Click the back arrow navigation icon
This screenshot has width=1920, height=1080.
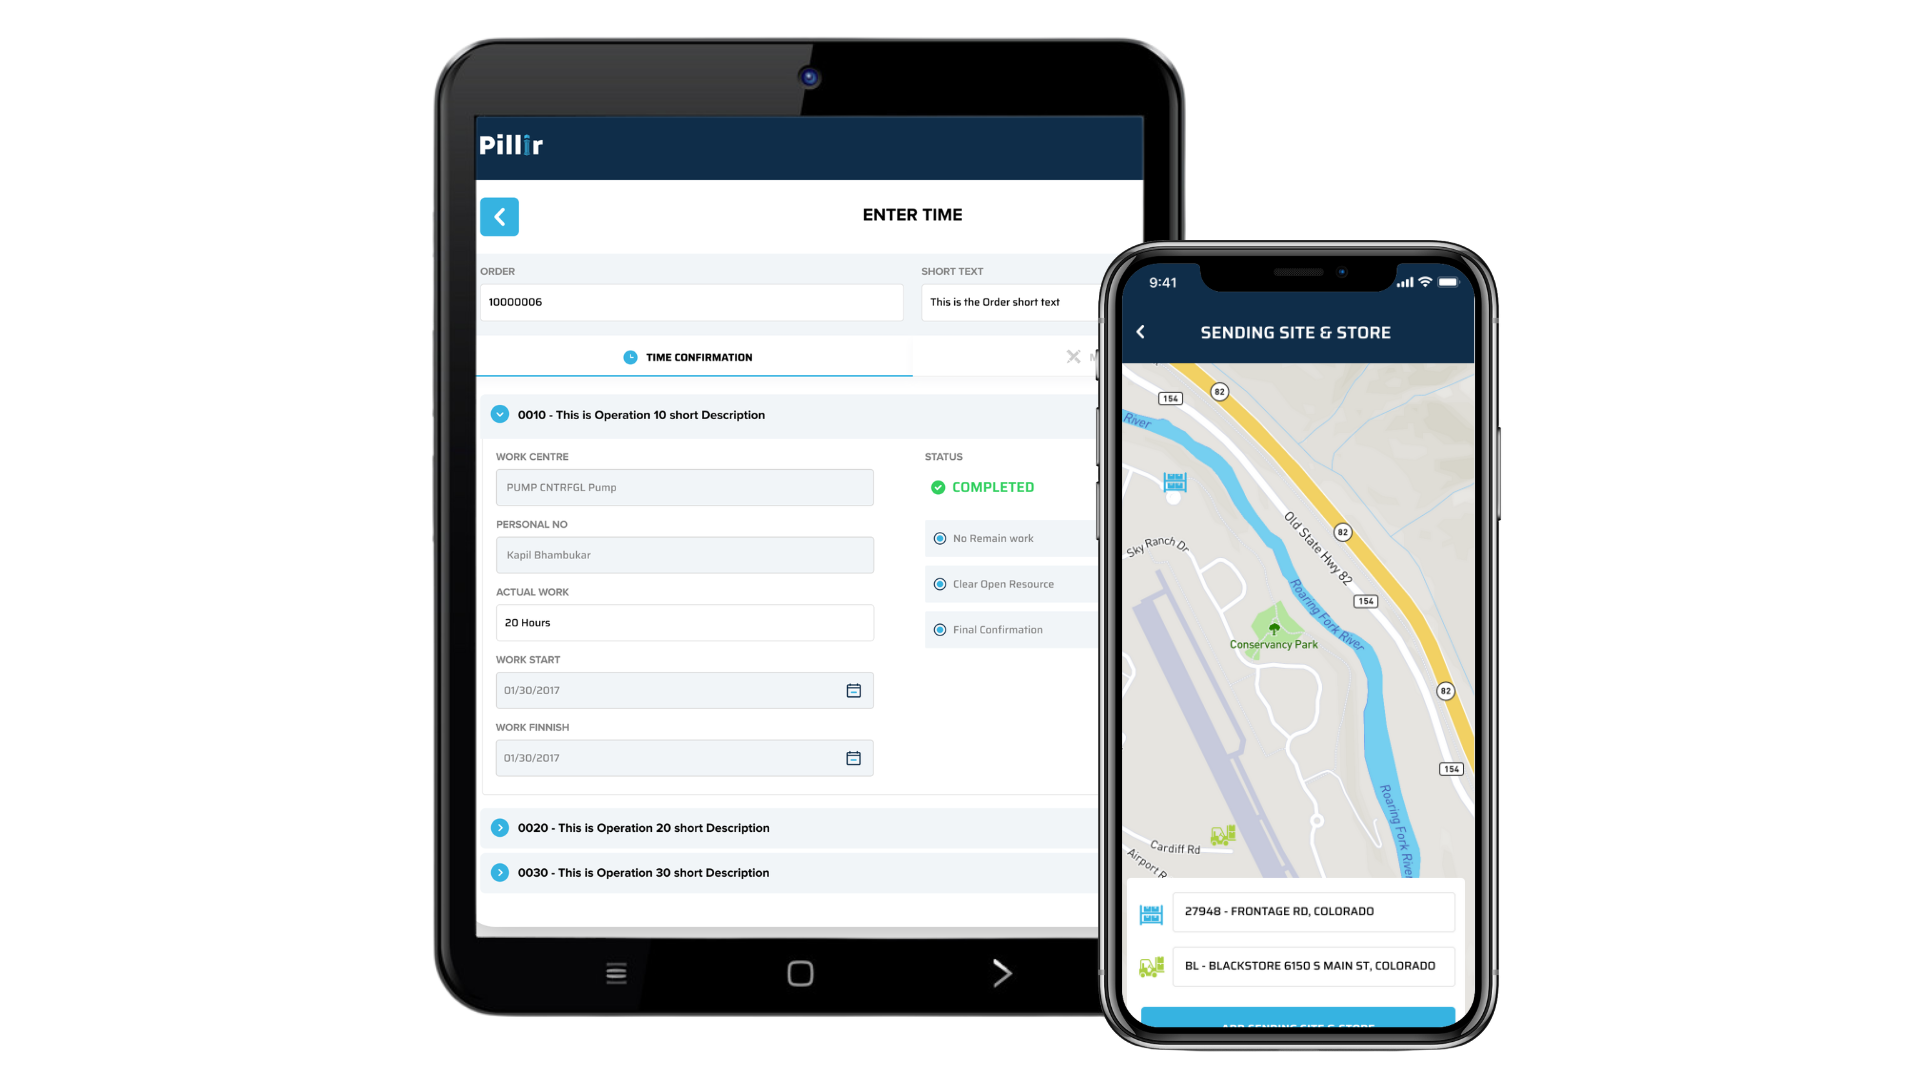point(500,216)
